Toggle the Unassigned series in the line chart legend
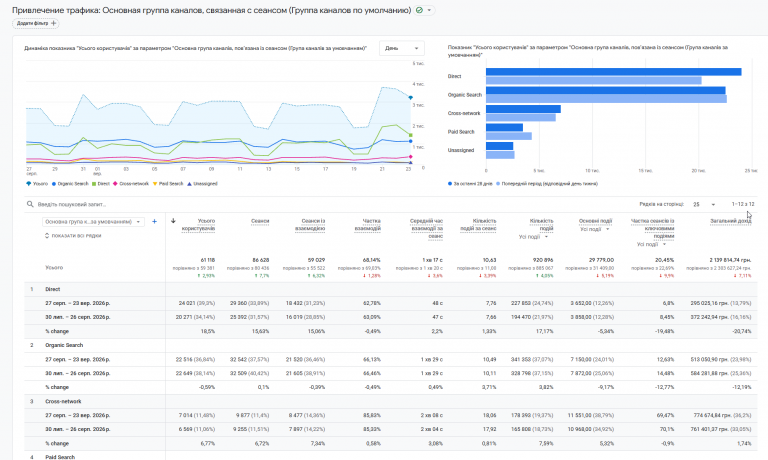This screenshot has width=768, height=460. (202, 184)
